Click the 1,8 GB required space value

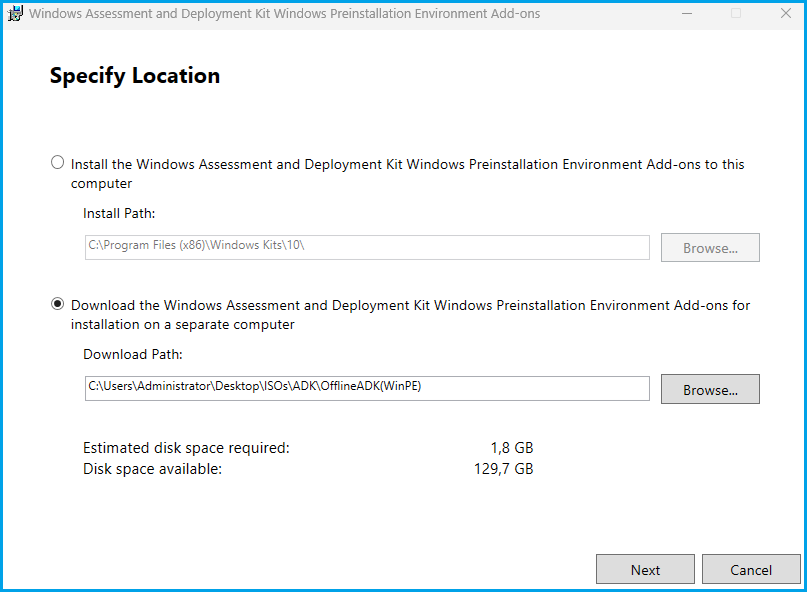[512, 448]
